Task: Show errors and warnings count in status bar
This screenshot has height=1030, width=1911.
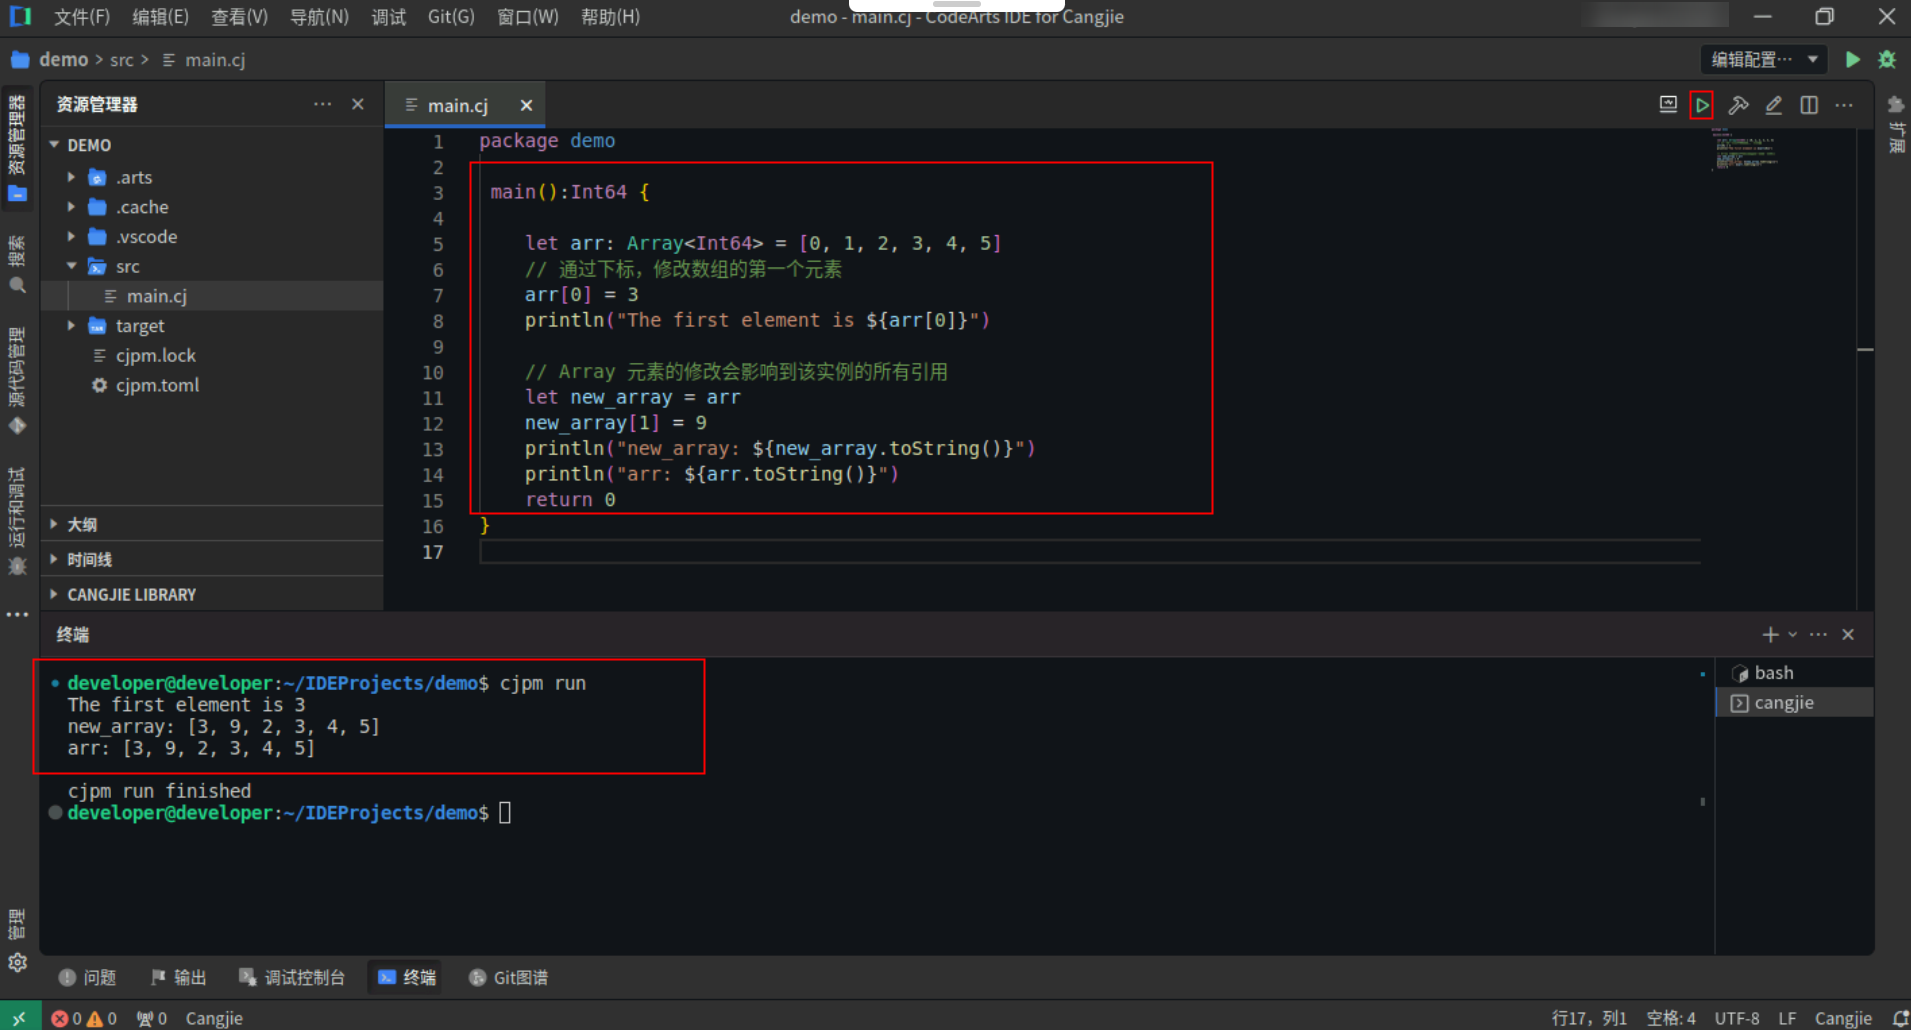Action: pos(84,1018)
